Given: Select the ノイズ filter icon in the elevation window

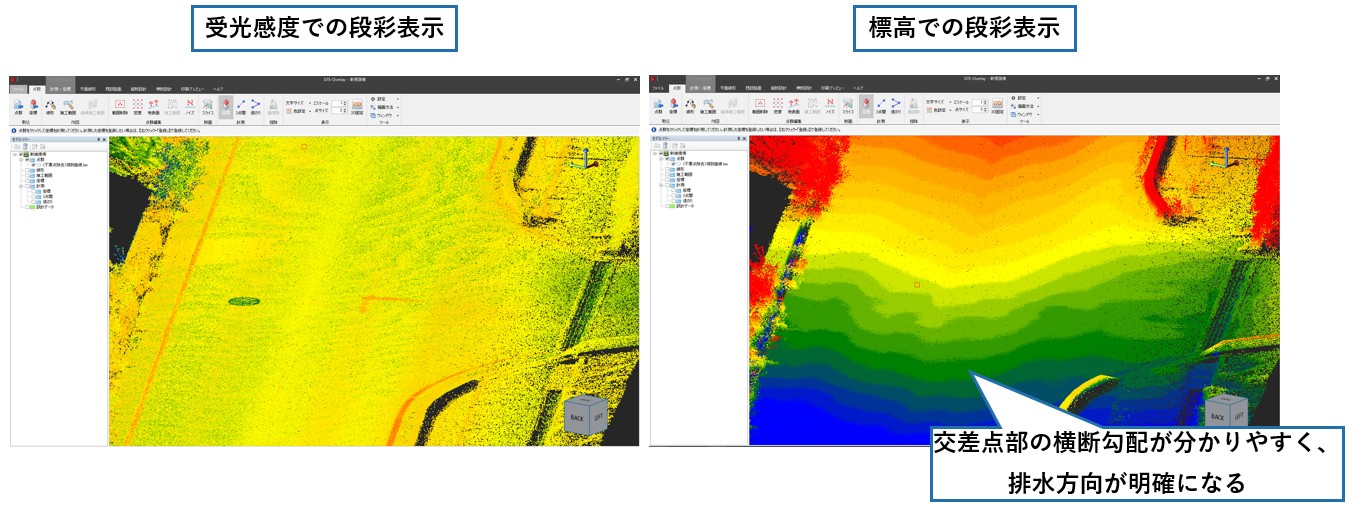Looking at the screenshot, I should pos(830,105).
